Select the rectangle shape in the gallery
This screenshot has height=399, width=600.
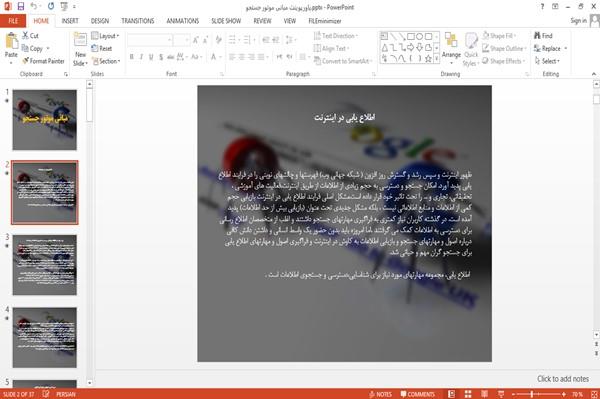[x=411, y=36]
